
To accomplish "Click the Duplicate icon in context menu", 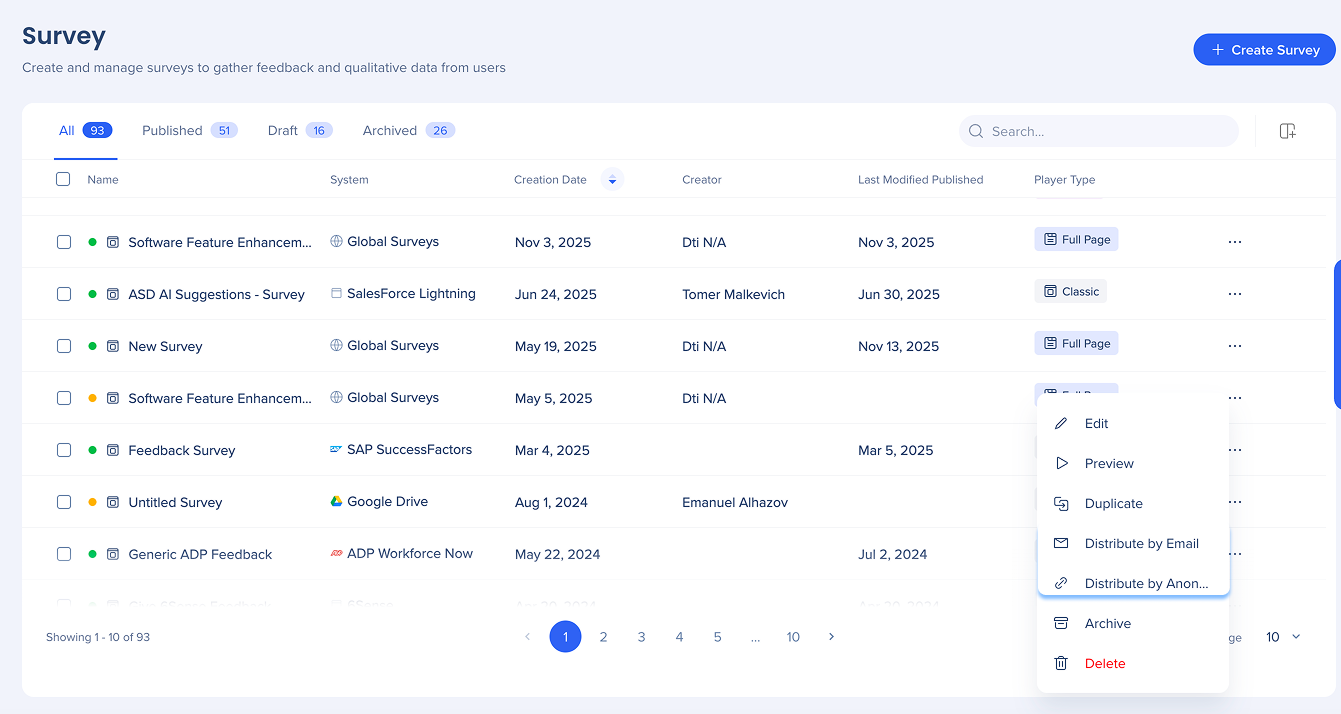I will (1061, 504).
